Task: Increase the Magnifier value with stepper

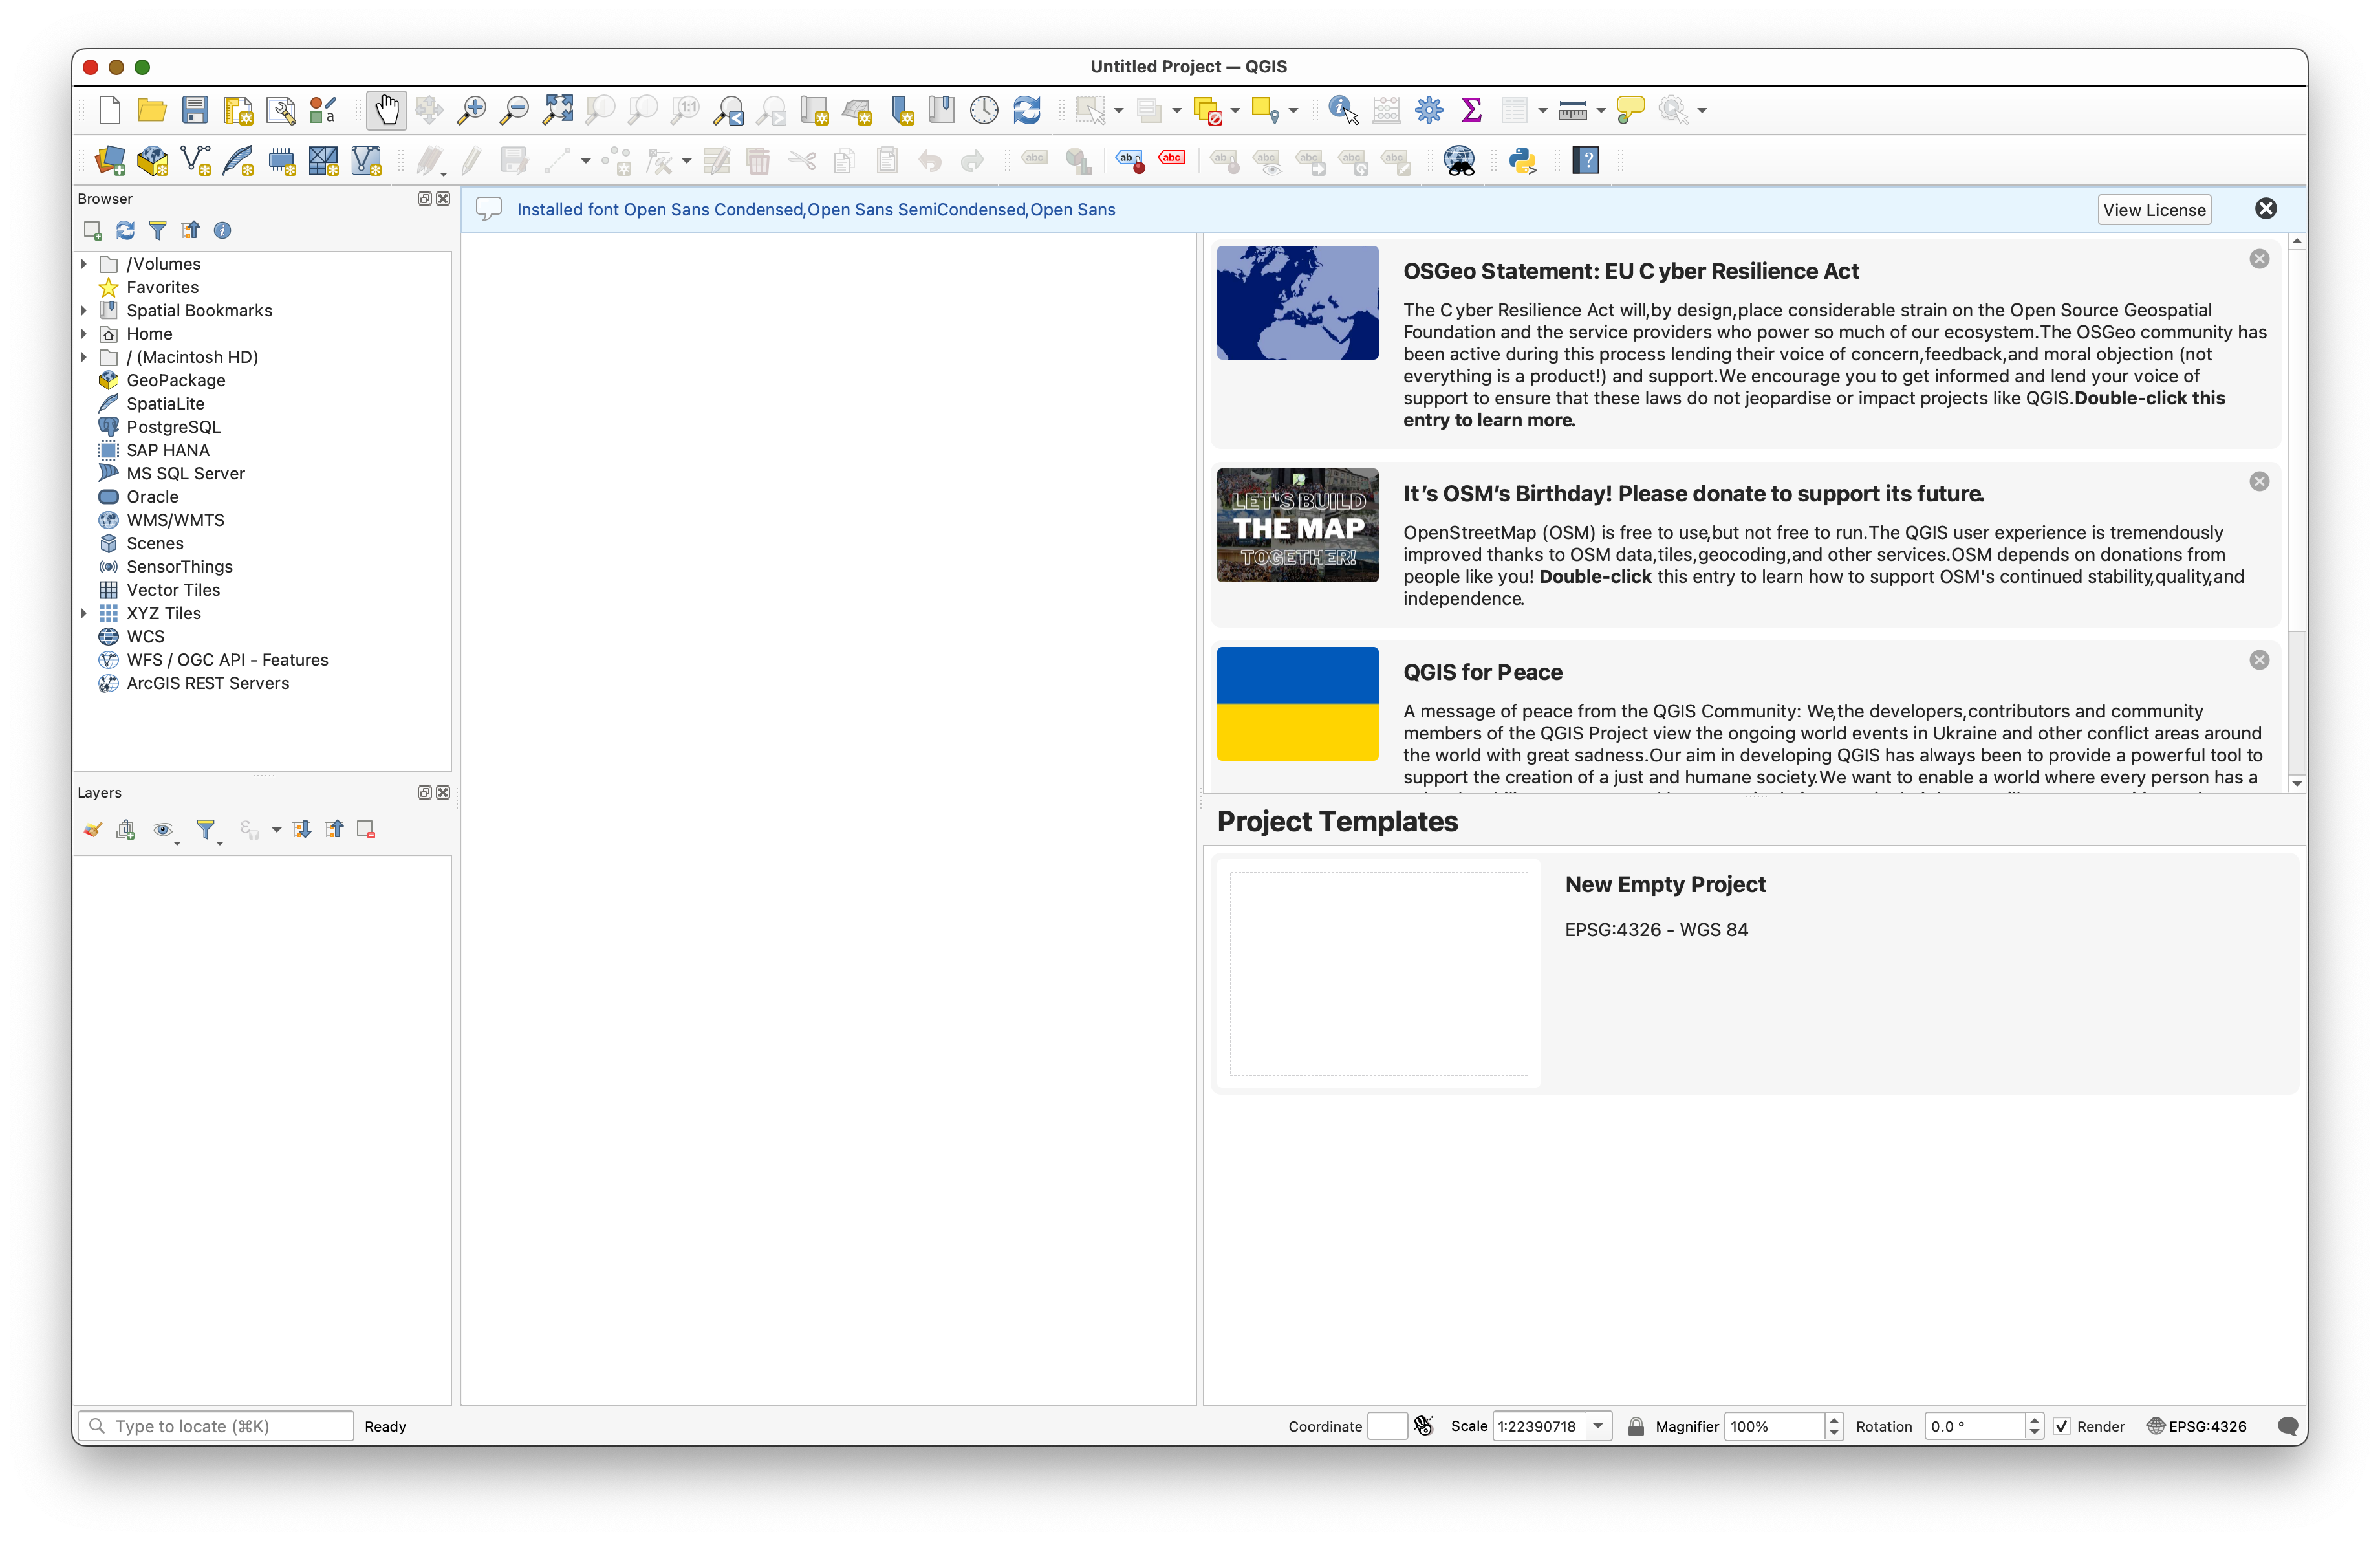Action: (x=1834, y=1421)
